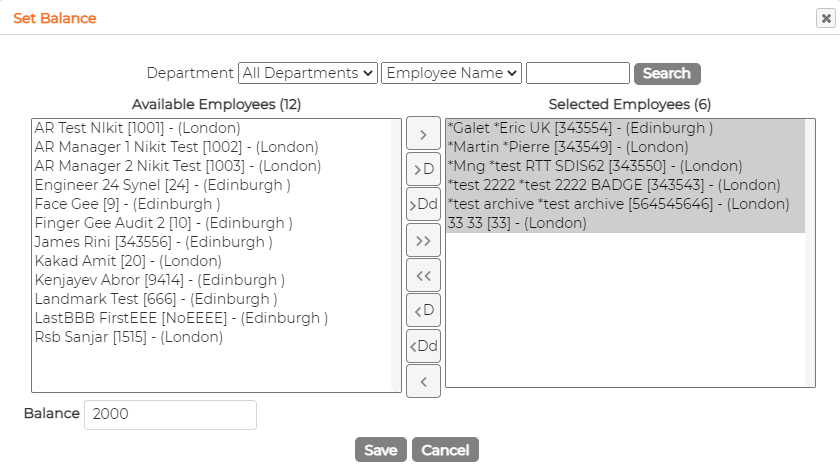Click the single left arrow remove button
840x469 pixels.
coord(423,381)
